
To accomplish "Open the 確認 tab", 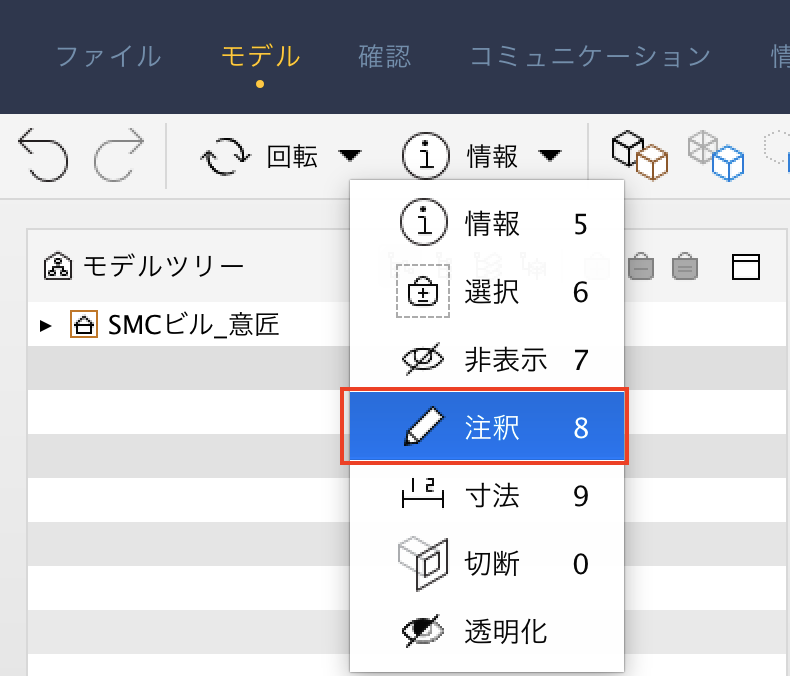I will pos(384,56).
